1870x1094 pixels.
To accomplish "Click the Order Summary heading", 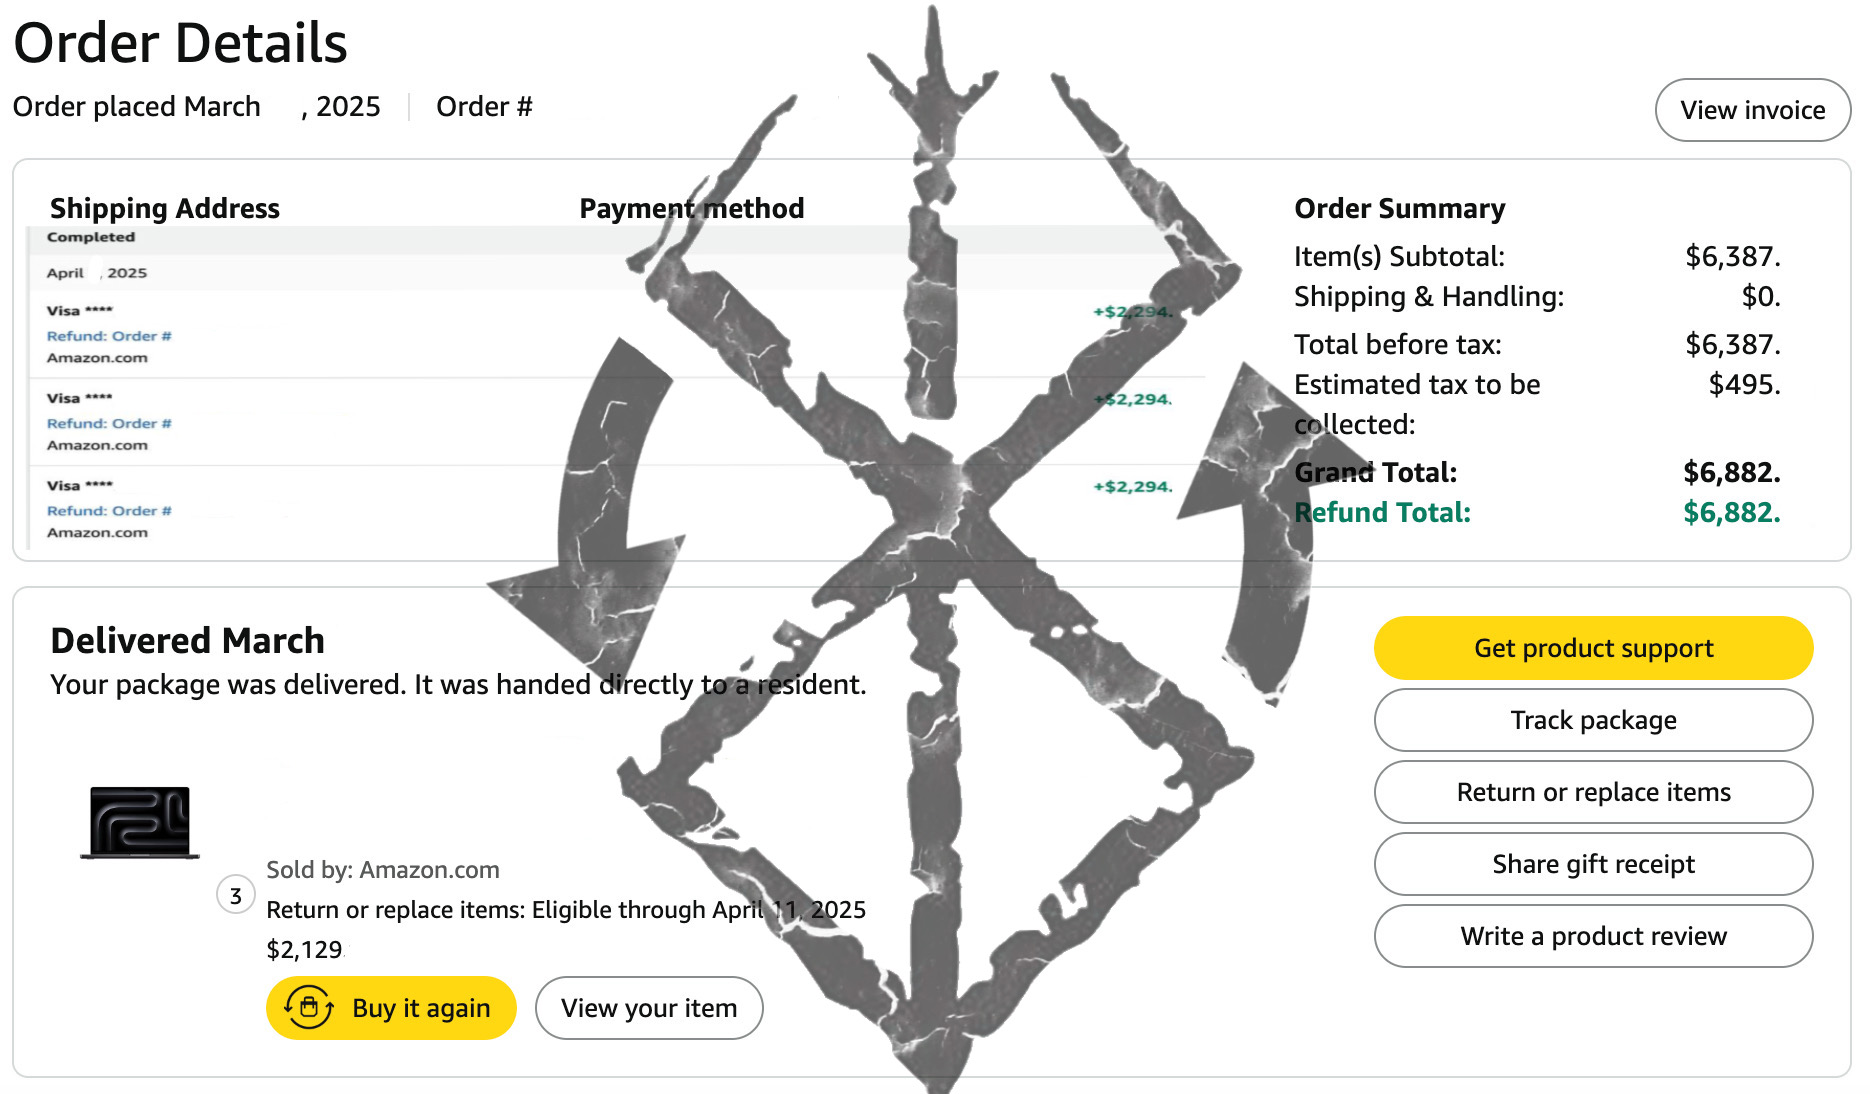I will click(1399, 208).
